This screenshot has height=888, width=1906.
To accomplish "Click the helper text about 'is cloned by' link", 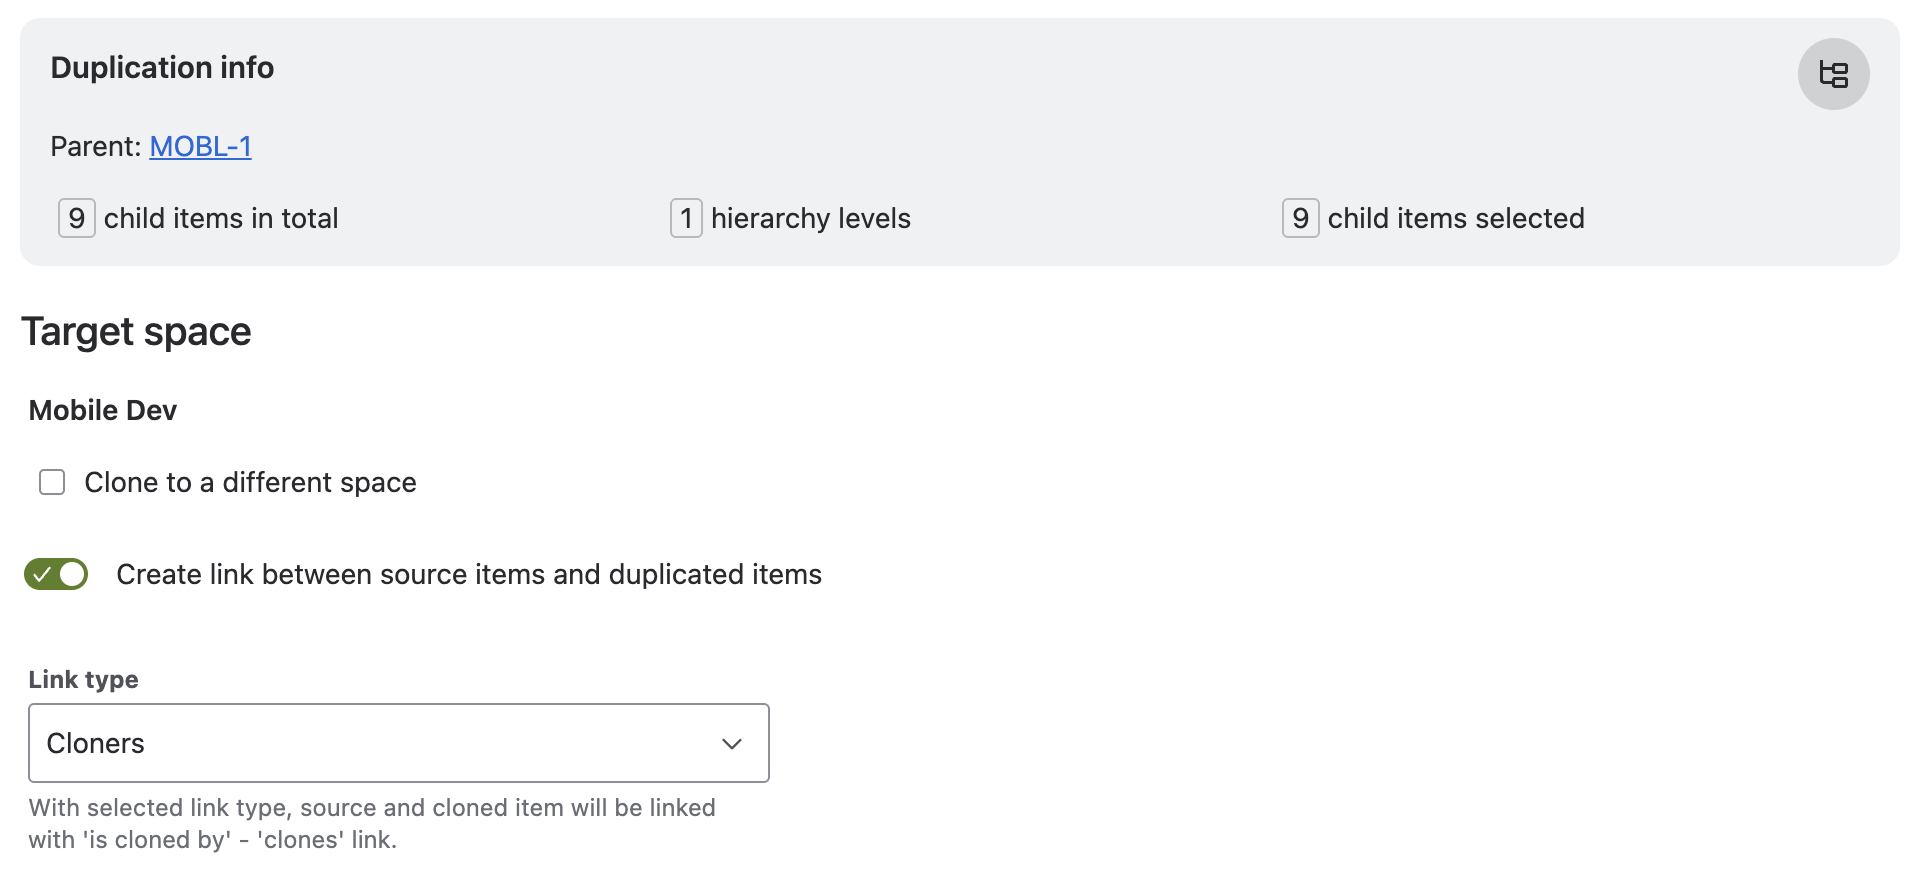I will [371, 823].
